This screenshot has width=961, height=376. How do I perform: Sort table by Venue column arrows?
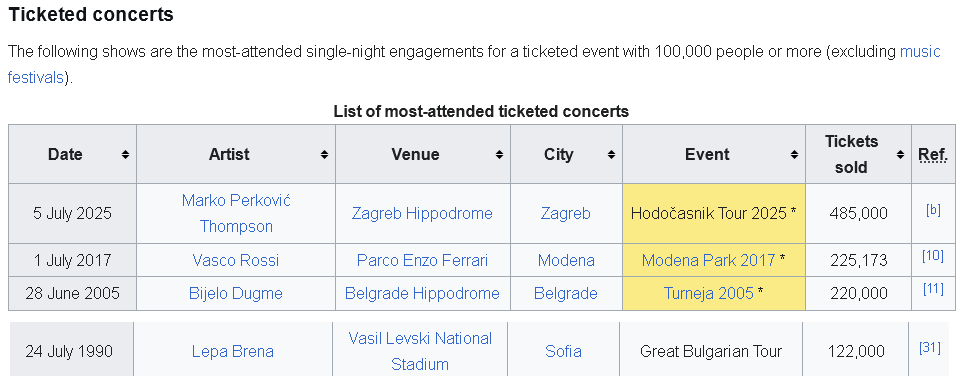tap(499, 155)
